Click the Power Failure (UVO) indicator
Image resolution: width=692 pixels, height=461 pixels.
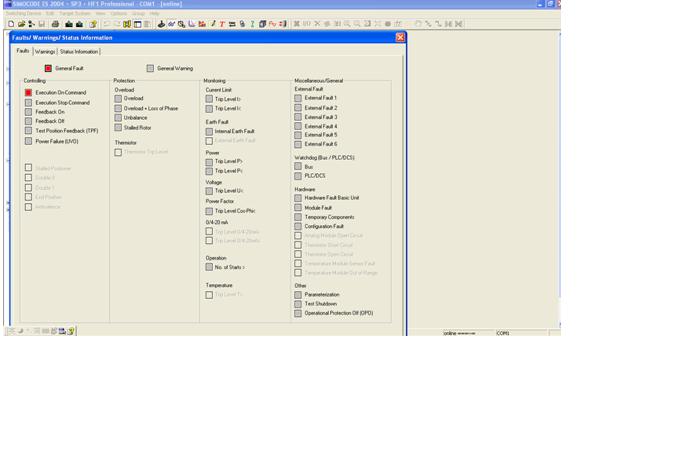(x=28, y=141)
